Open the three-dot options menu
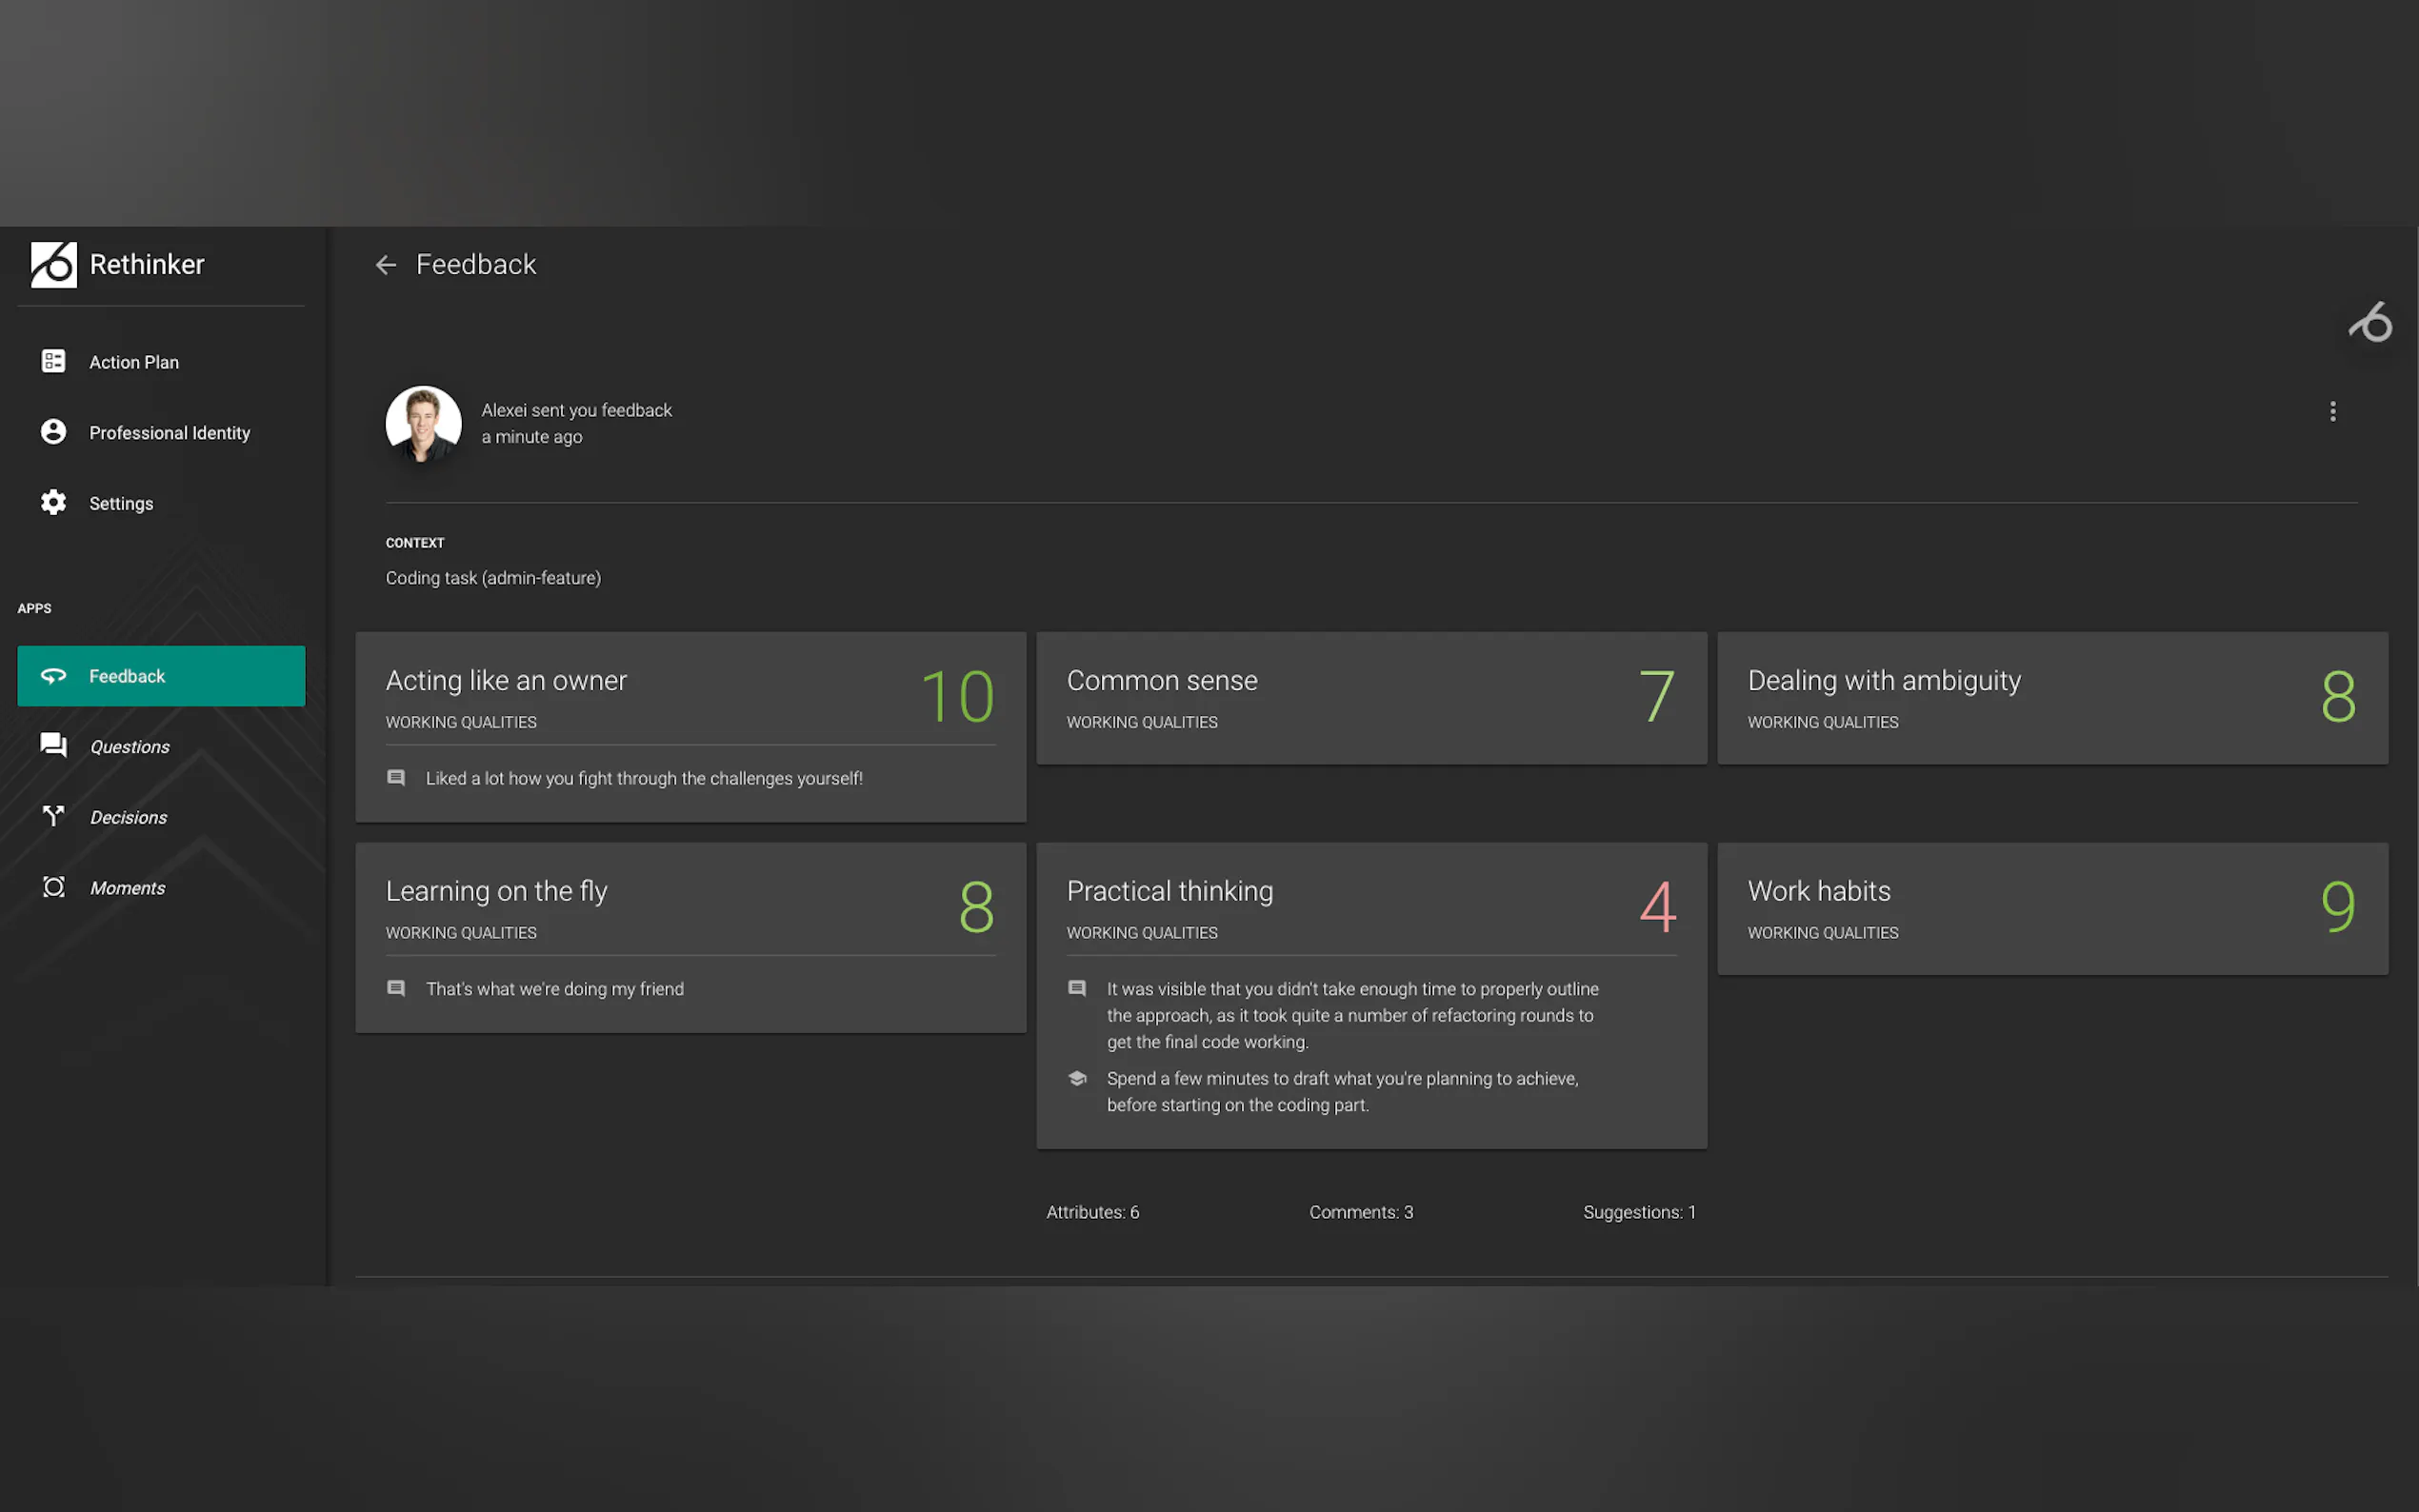The height and width of the screenshot is (1512, 2419). tap(2332, 411)
